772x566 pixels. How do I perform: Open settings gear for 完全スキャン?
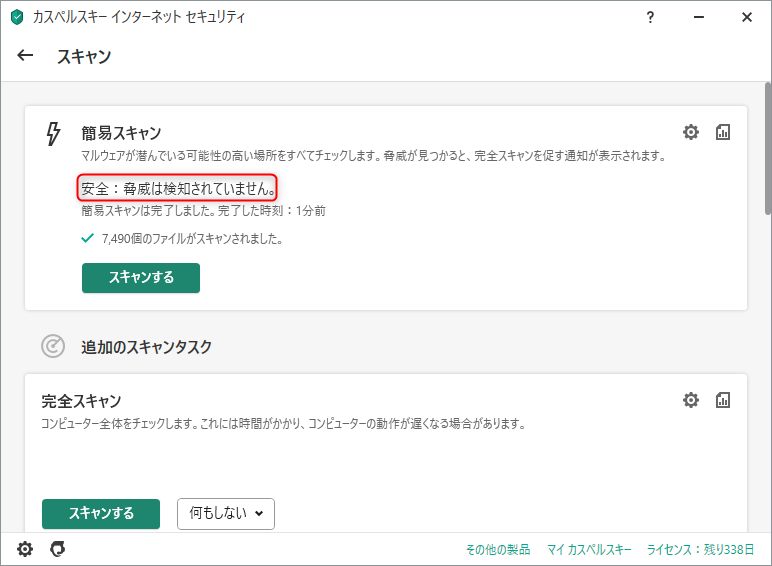point(691,400)
